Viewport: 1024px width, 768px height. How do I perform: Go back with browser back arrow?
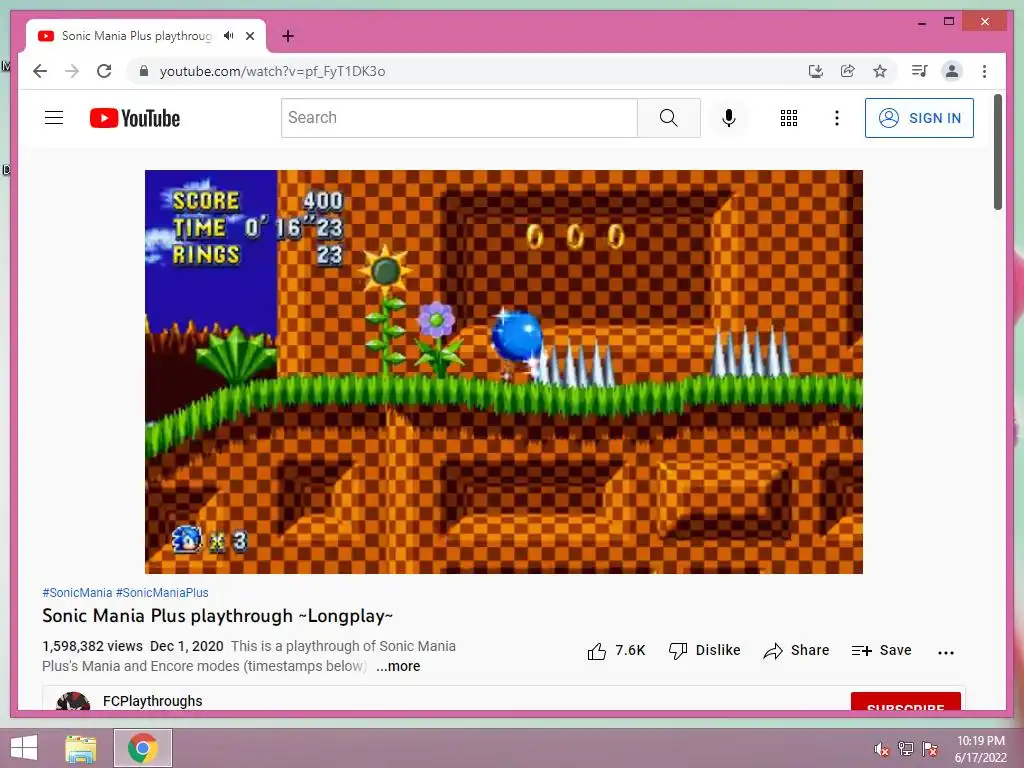coord(40,71)
